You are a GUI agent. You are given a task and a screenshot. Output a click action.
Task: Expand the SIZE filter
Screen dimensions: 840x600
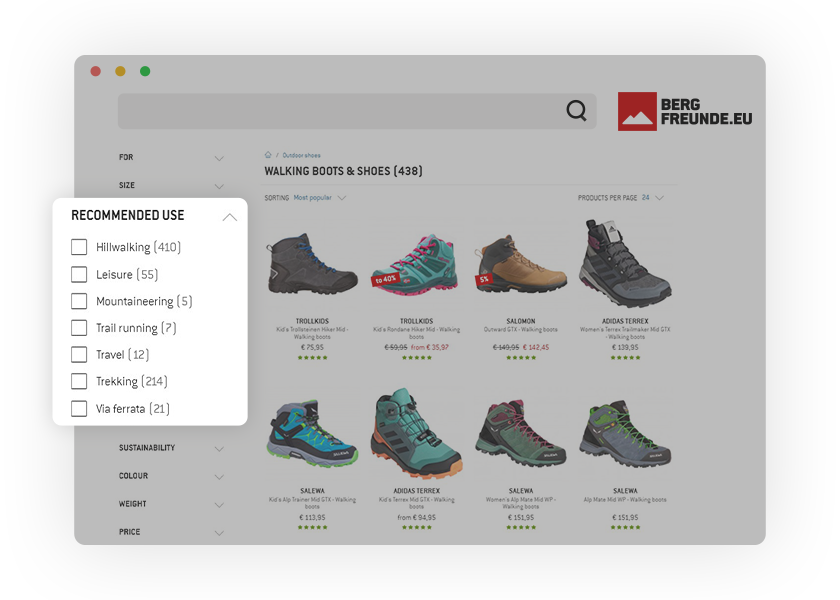pos(219,186)
